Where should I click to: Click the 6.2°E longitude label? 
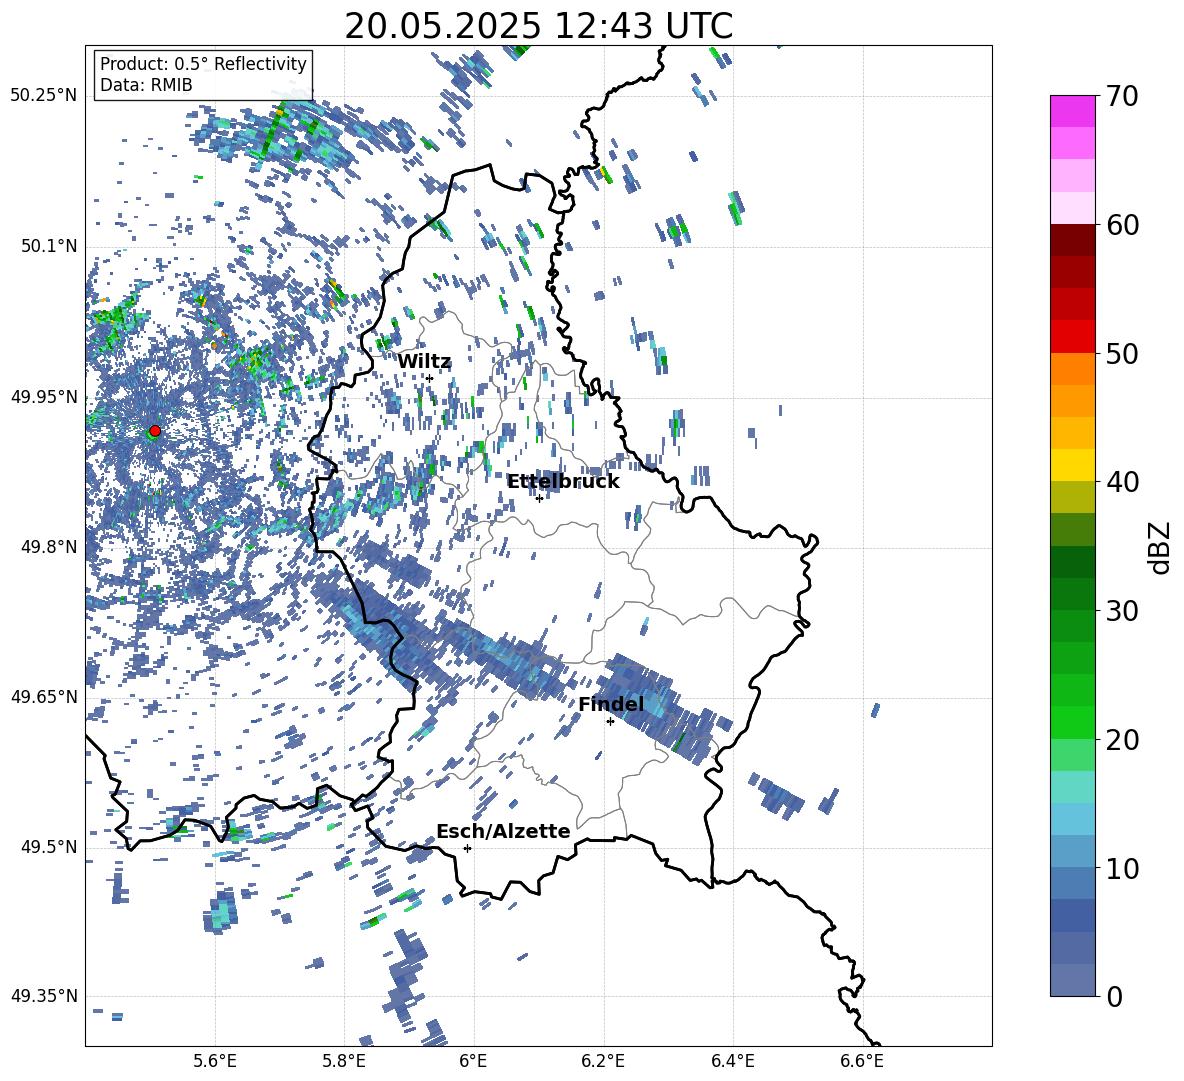pyautogui.click(x=603, y=1061)
